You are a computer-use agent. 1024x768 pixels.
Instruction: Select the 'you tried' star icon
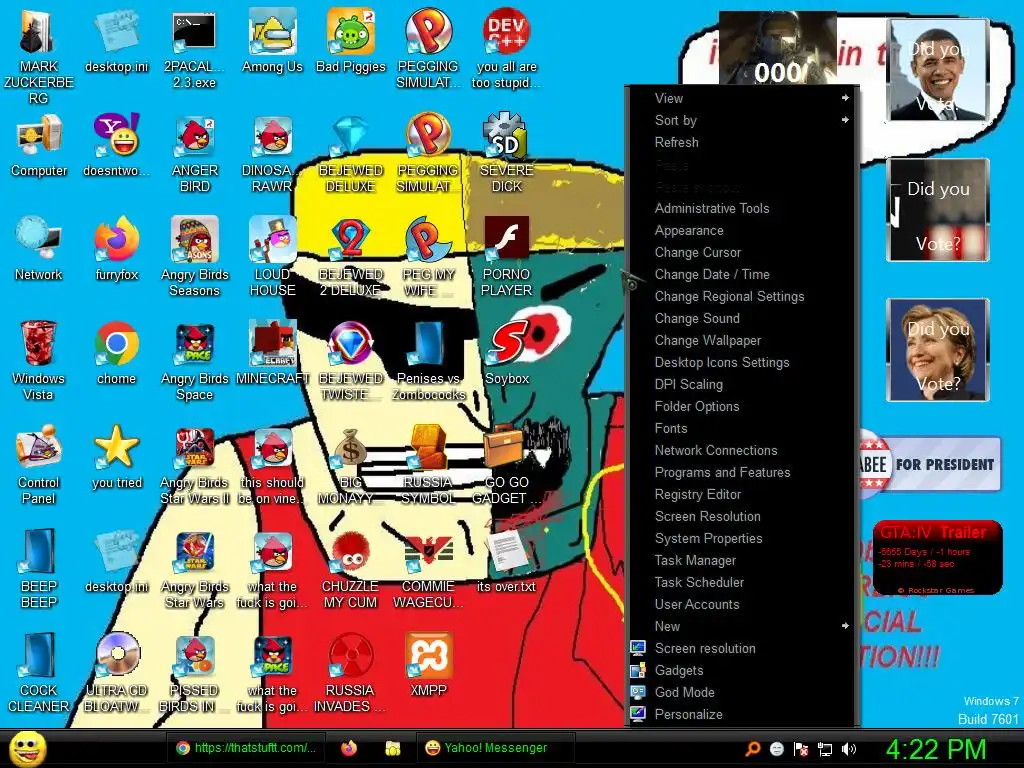coord(116,456)
